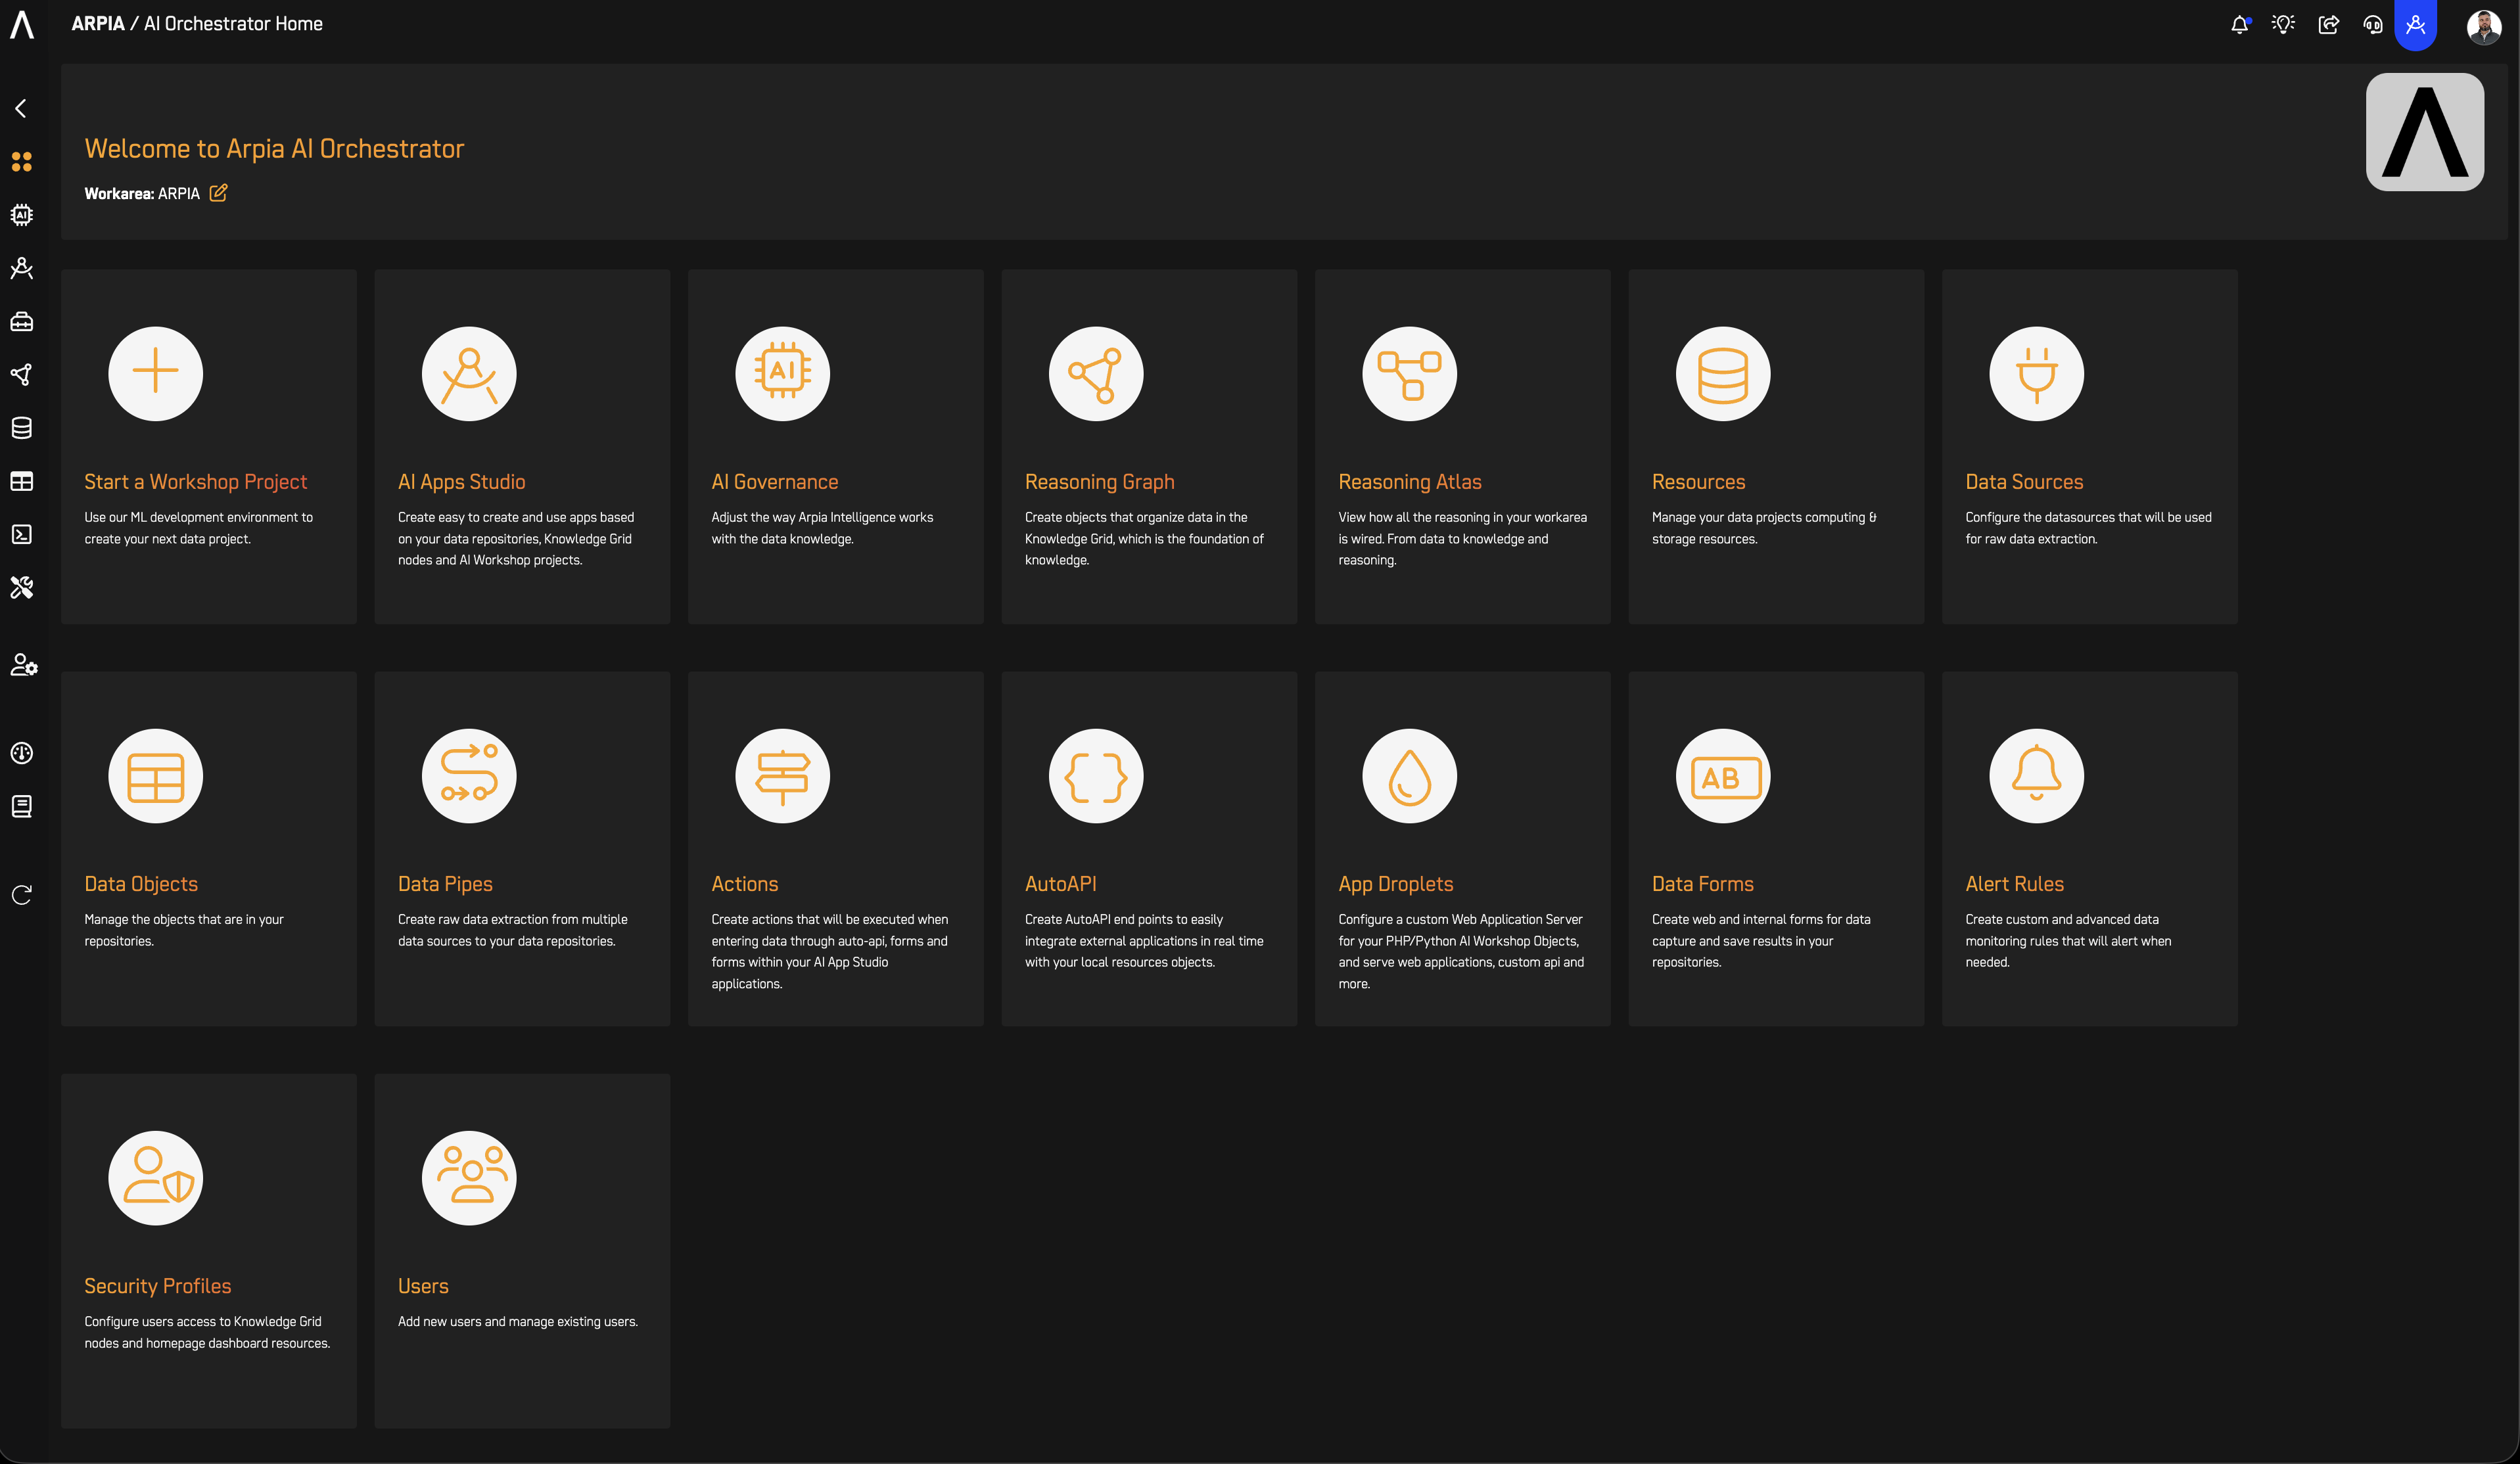
Task: Click the Data Pipes title link
Action: click(x=444, y=884)
